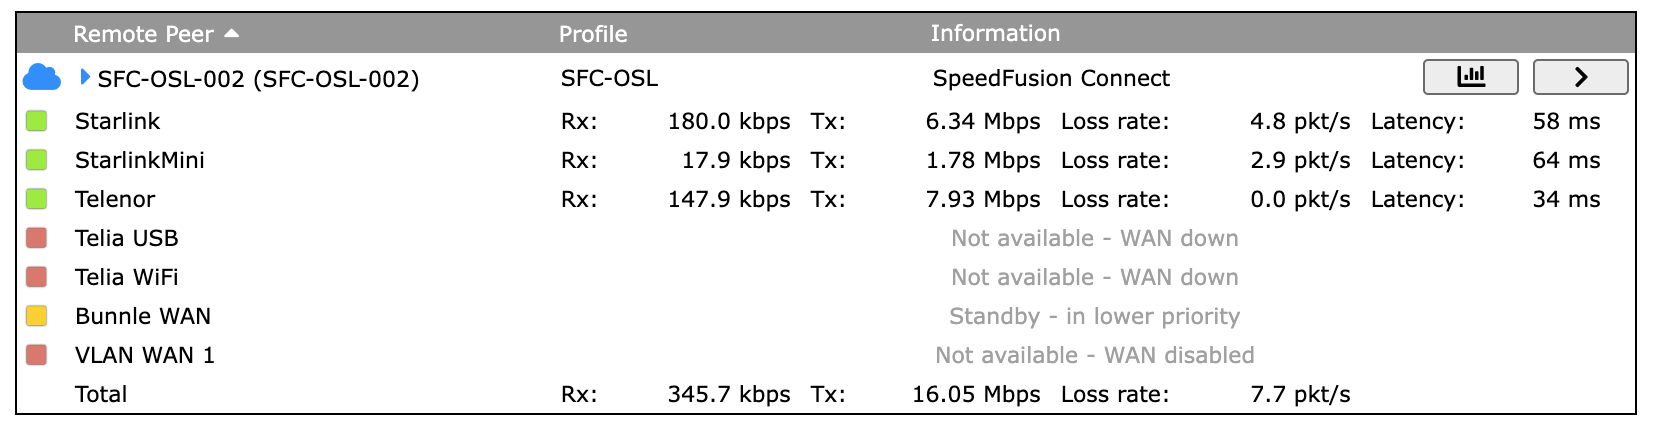
Task: Sort by the Remote Peer column header
Action: point(143,34)
